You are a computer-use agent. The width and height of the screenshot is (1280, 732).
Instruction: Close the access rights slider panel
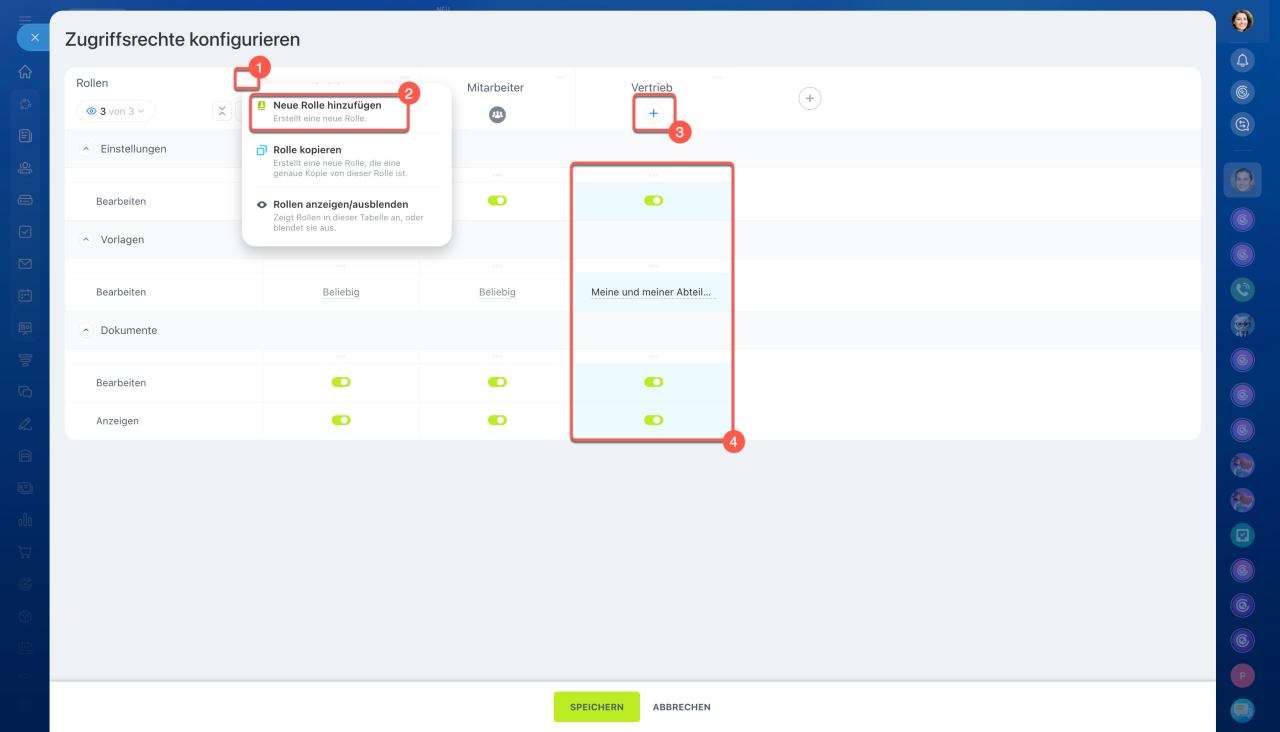point(34,37)
